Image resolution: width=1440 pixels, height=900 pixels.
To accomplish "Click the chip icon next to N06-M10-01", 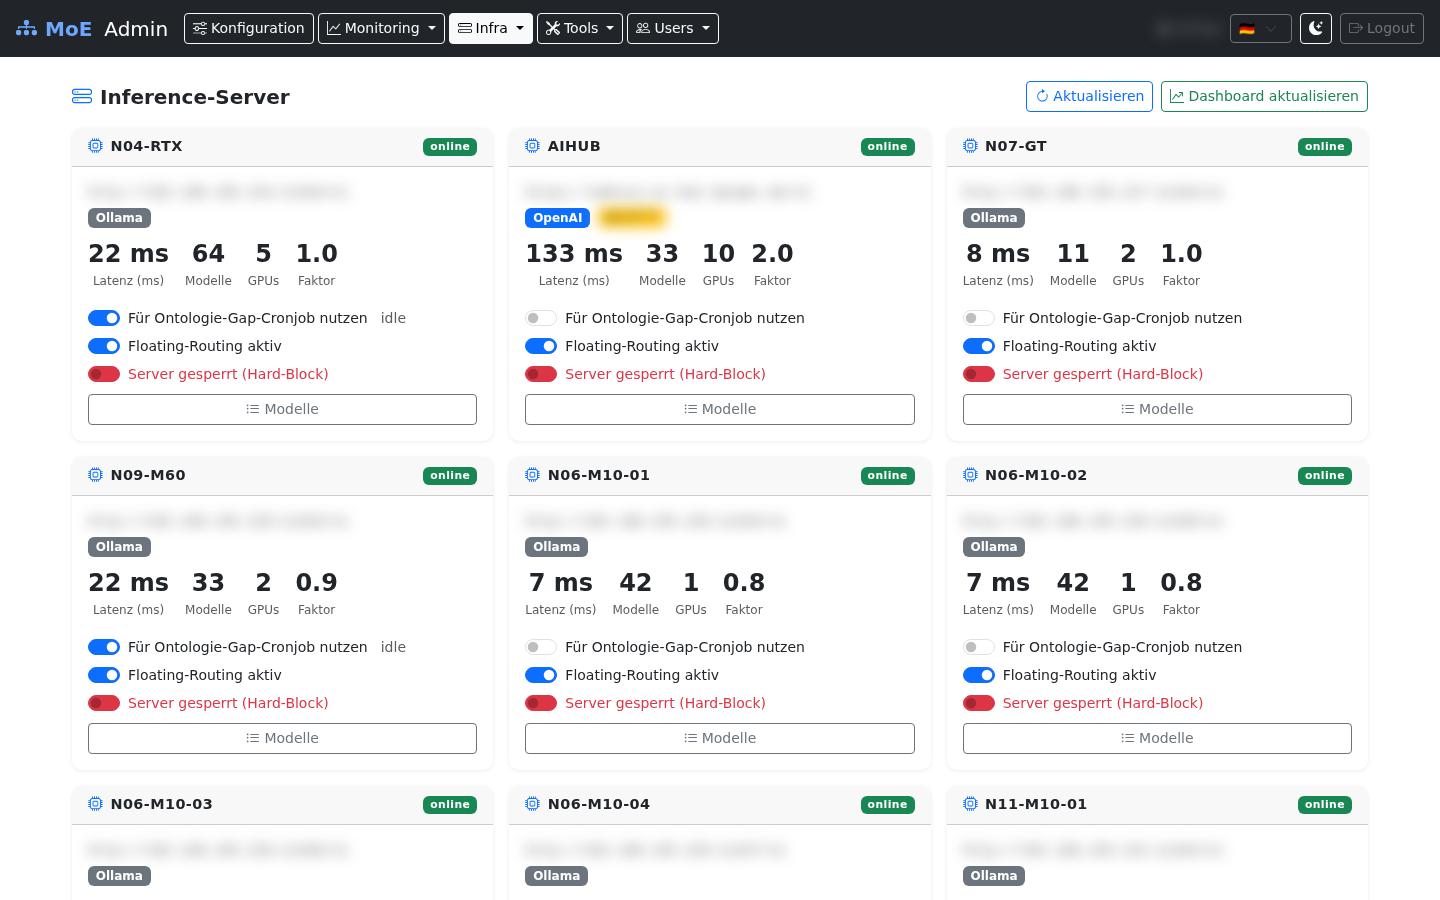I will (533, 475).
